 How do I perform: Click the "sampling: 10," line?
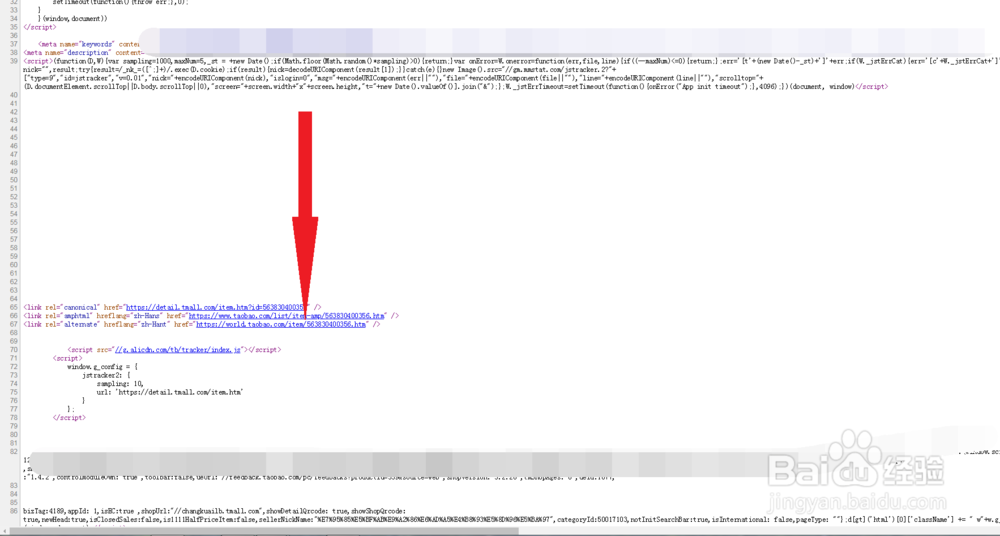120,383
